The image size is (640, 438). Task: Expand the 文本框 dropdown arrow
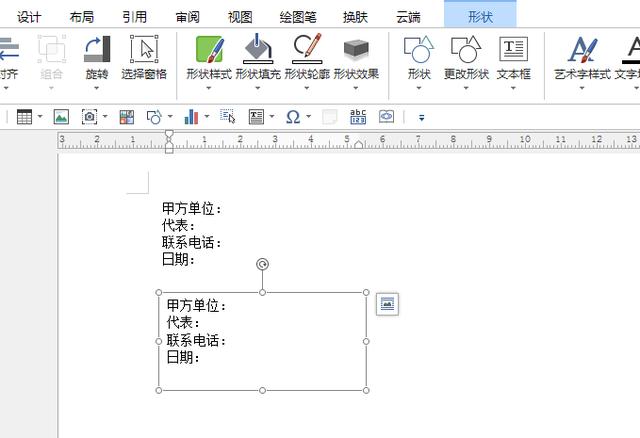tap(513, 88)
